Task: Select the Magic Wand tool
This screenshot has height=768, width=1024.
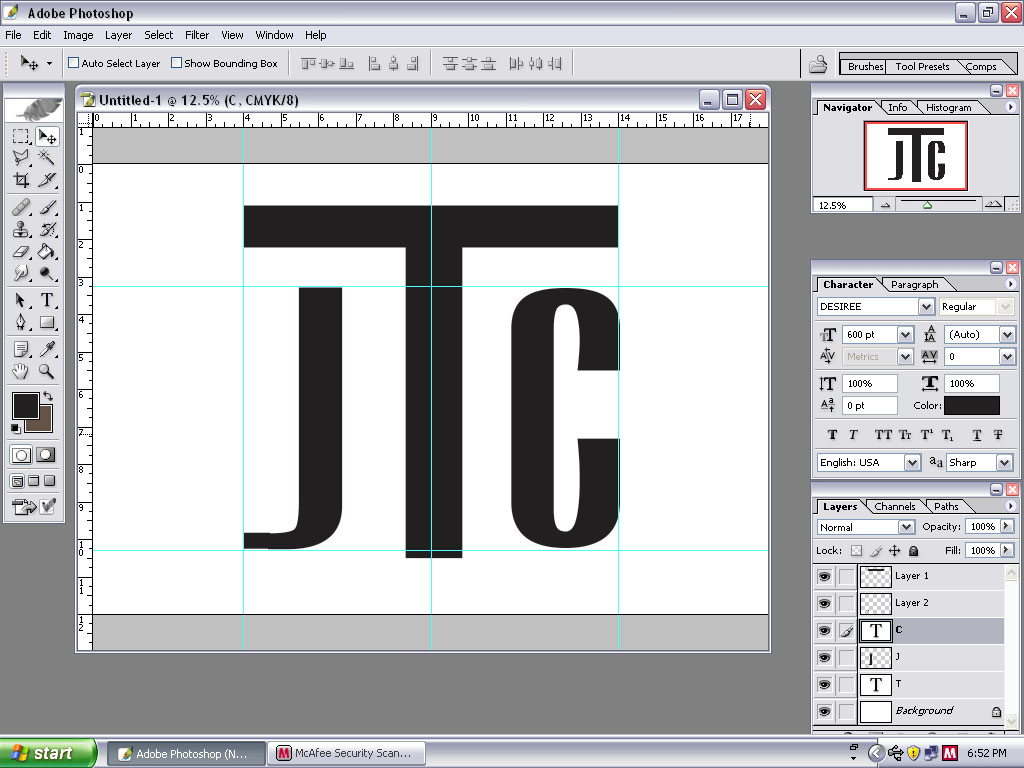Action: click(x=47, y=158)
